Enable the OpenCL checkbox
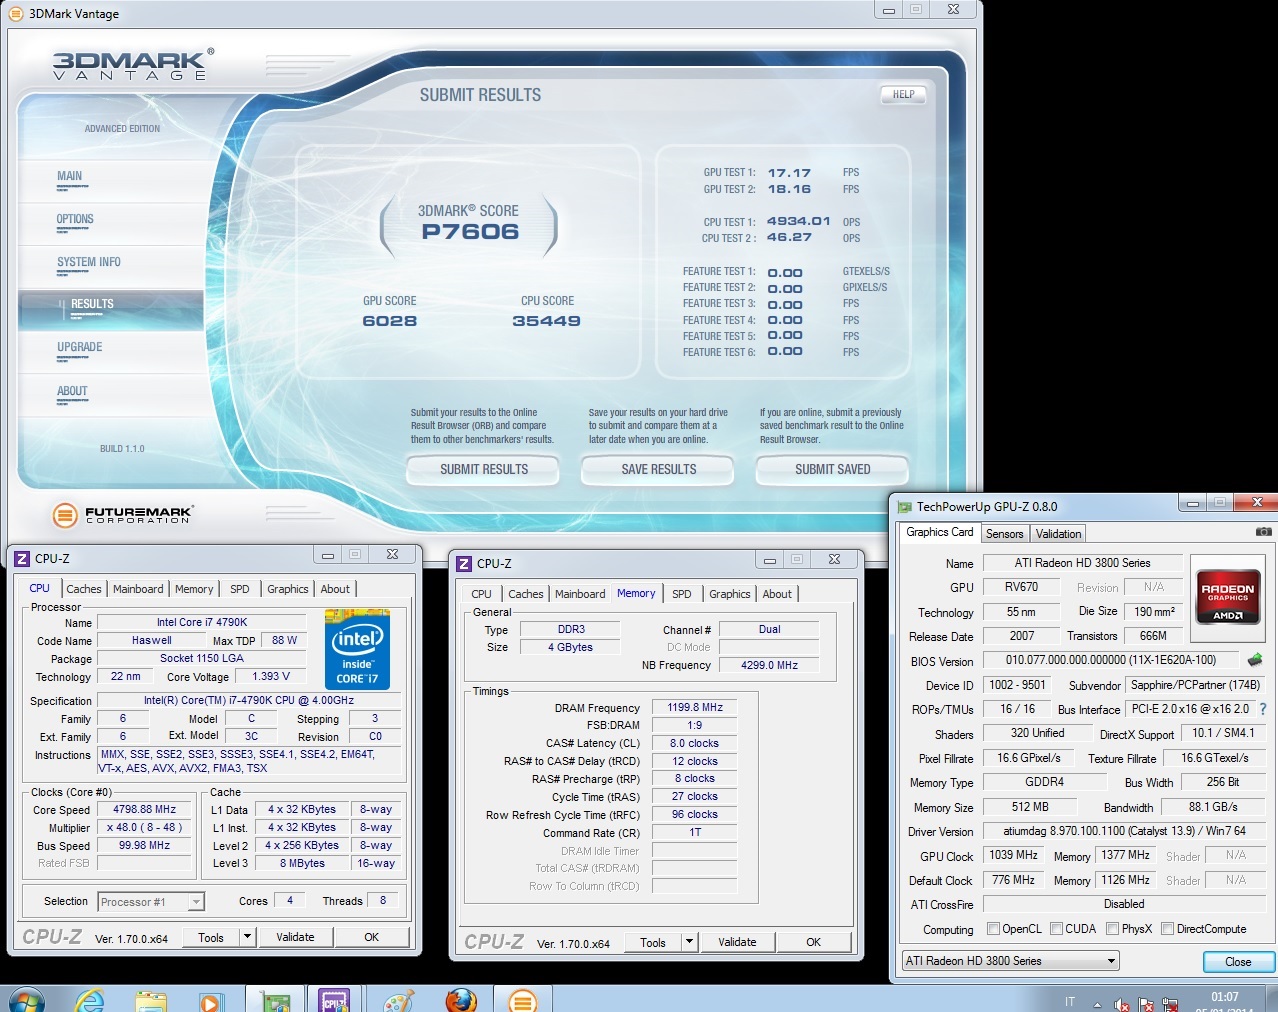 (x=993, y=928)
